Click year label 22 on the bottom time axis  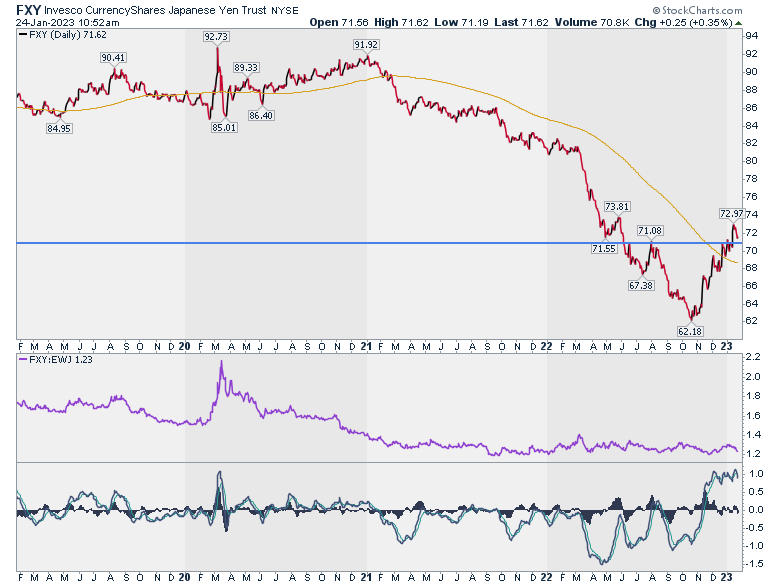[547, 577]
